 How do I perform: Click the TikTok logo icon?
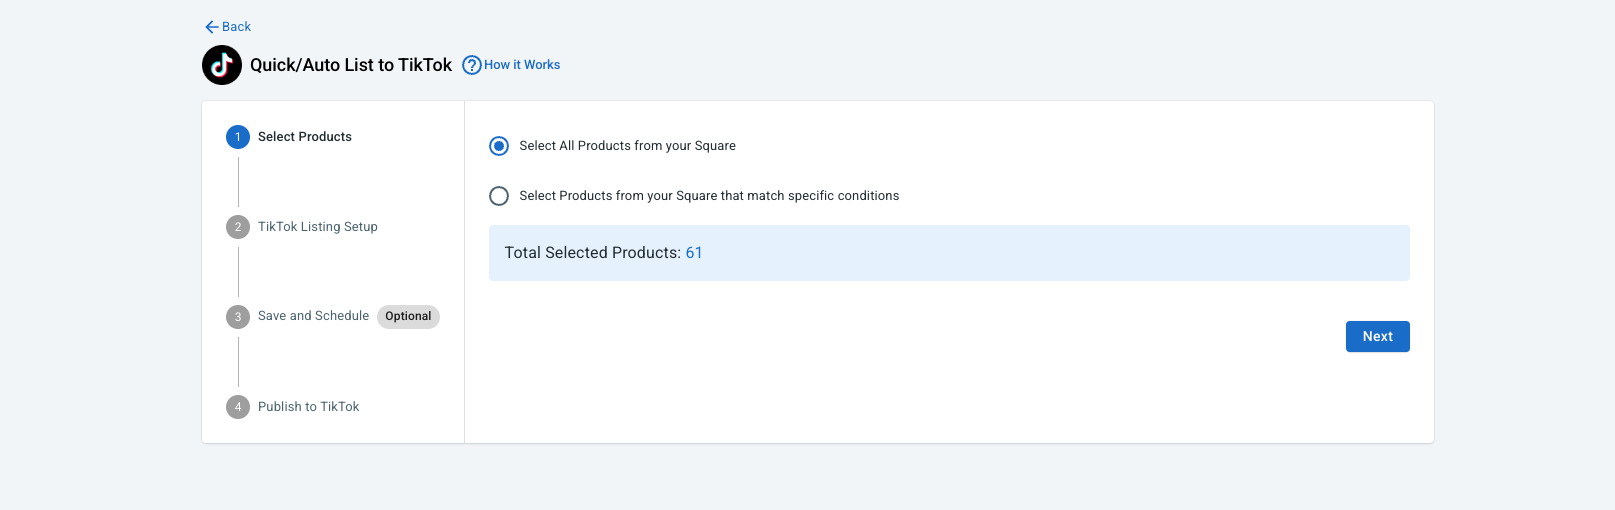[222, 65]
